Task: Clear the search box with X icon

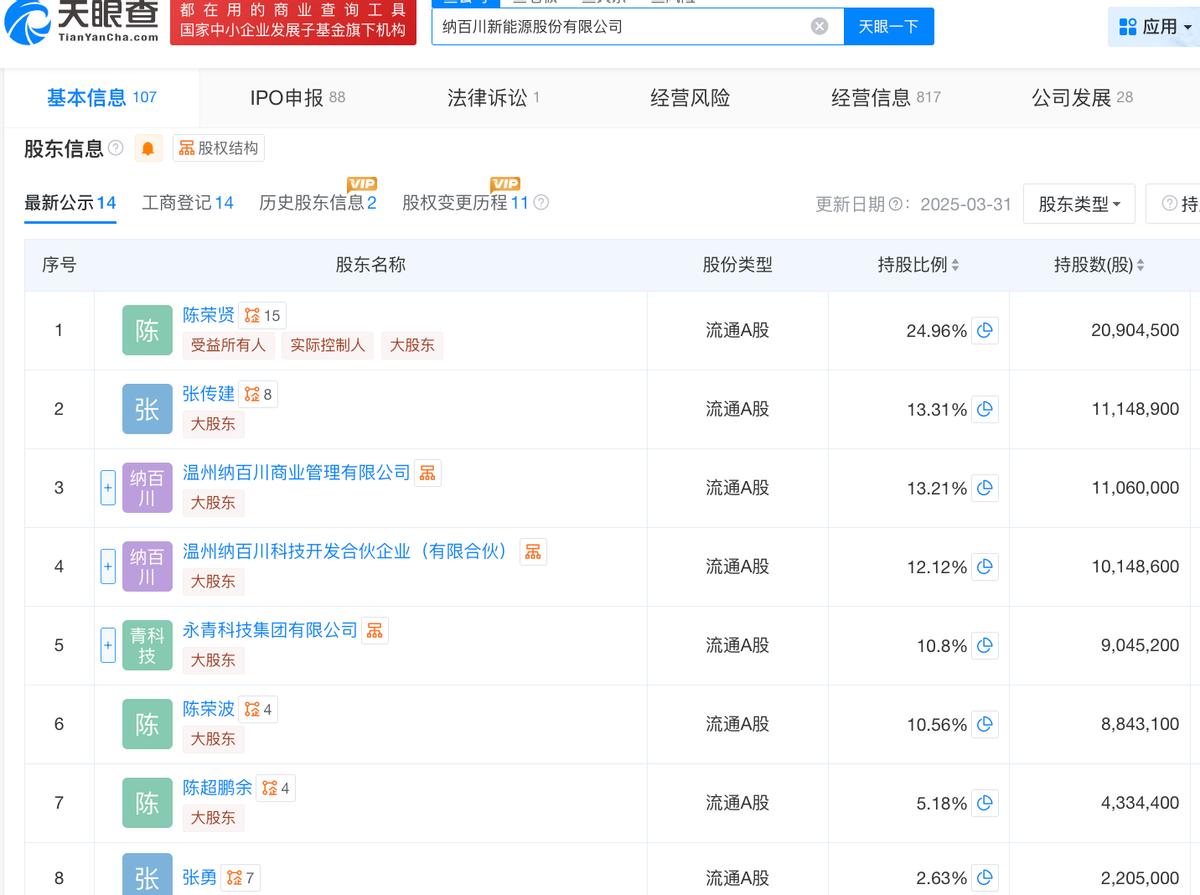Action: coord(819,27)
